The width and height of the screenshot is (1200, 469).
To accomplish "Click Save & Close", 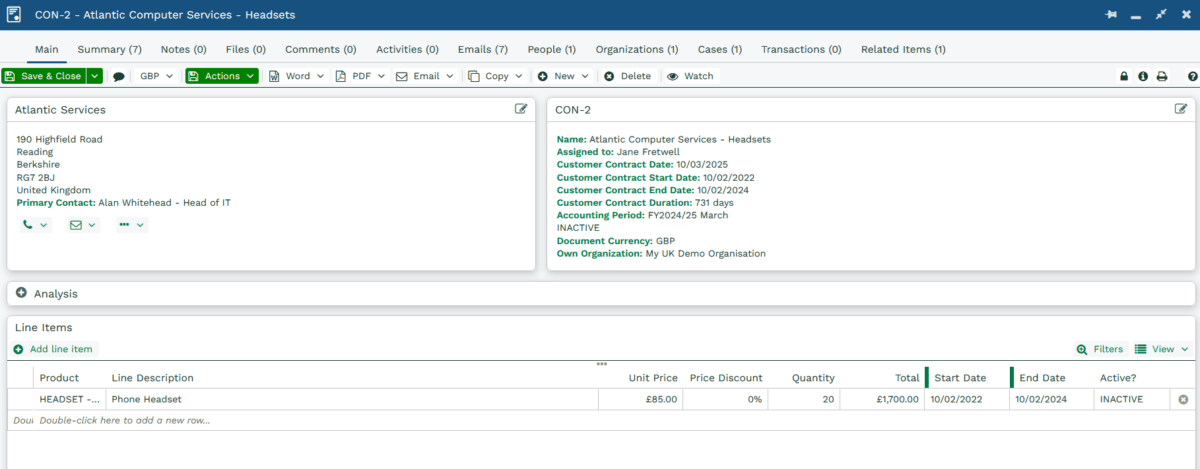I will [44, 76].
